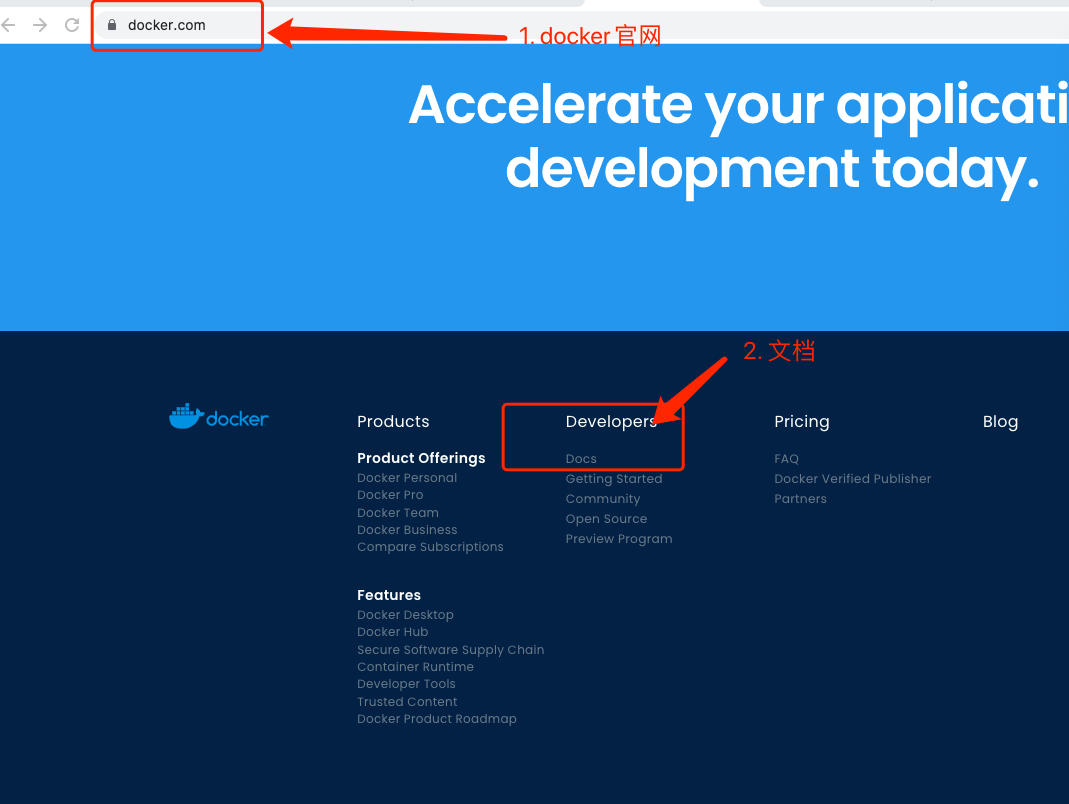Open the Compare Subscriptions link
The width and height of the screenshot is (1069, 804).
(x=430, y=547)
